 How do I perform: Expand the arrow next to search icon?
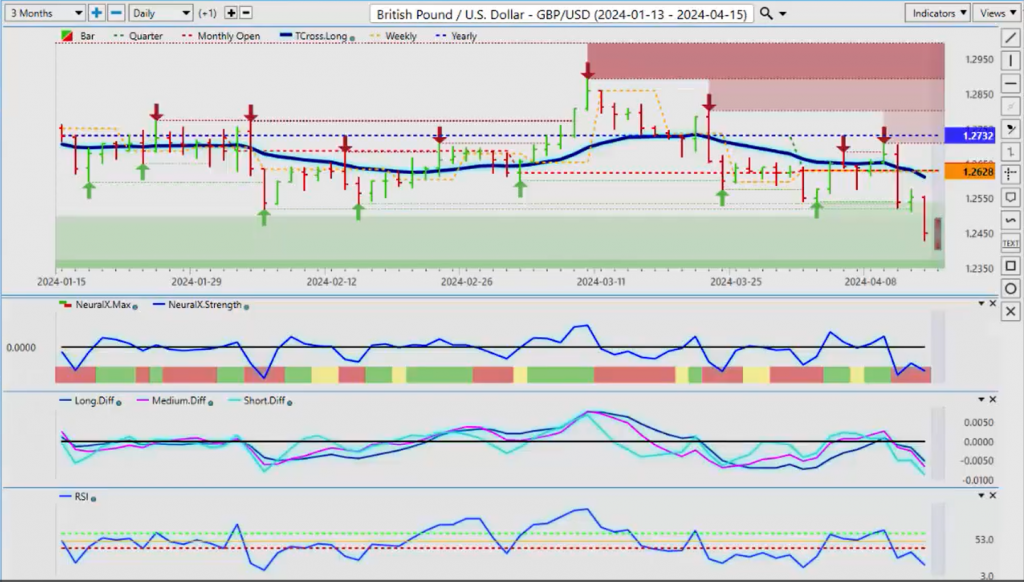[783, 14]
